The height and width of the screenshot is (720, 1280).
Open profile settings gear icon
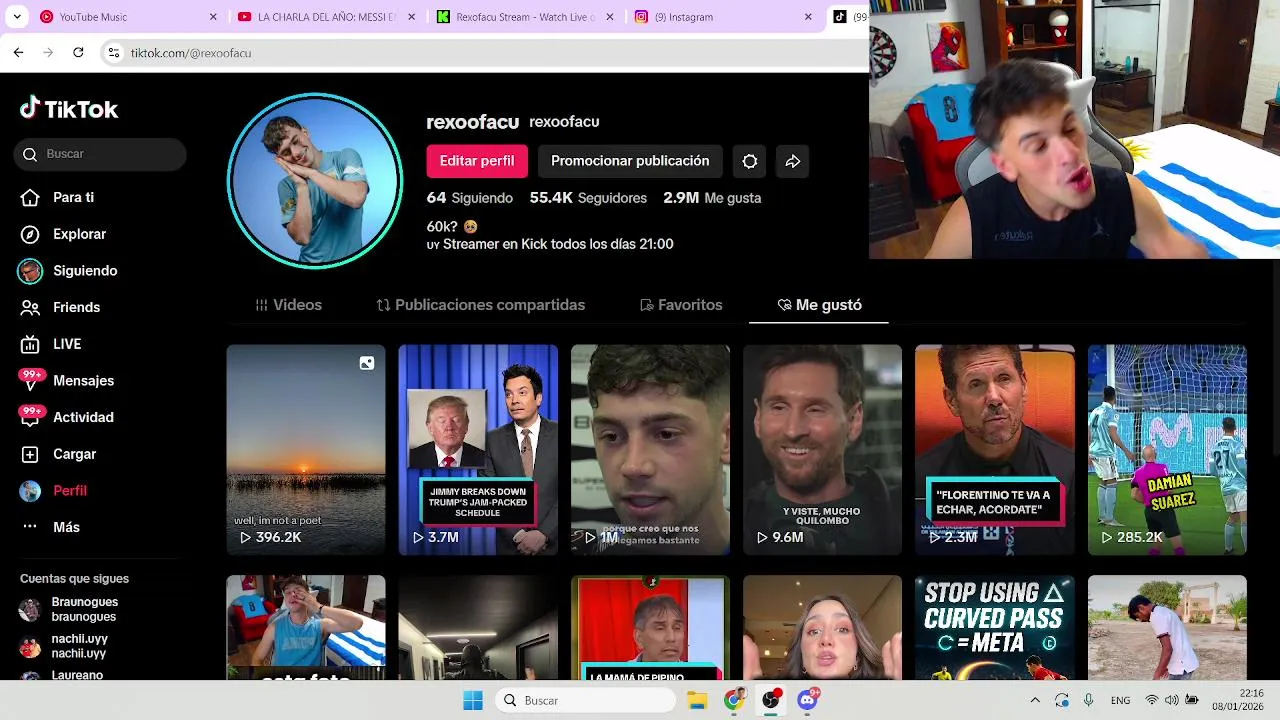pos(750,161)
